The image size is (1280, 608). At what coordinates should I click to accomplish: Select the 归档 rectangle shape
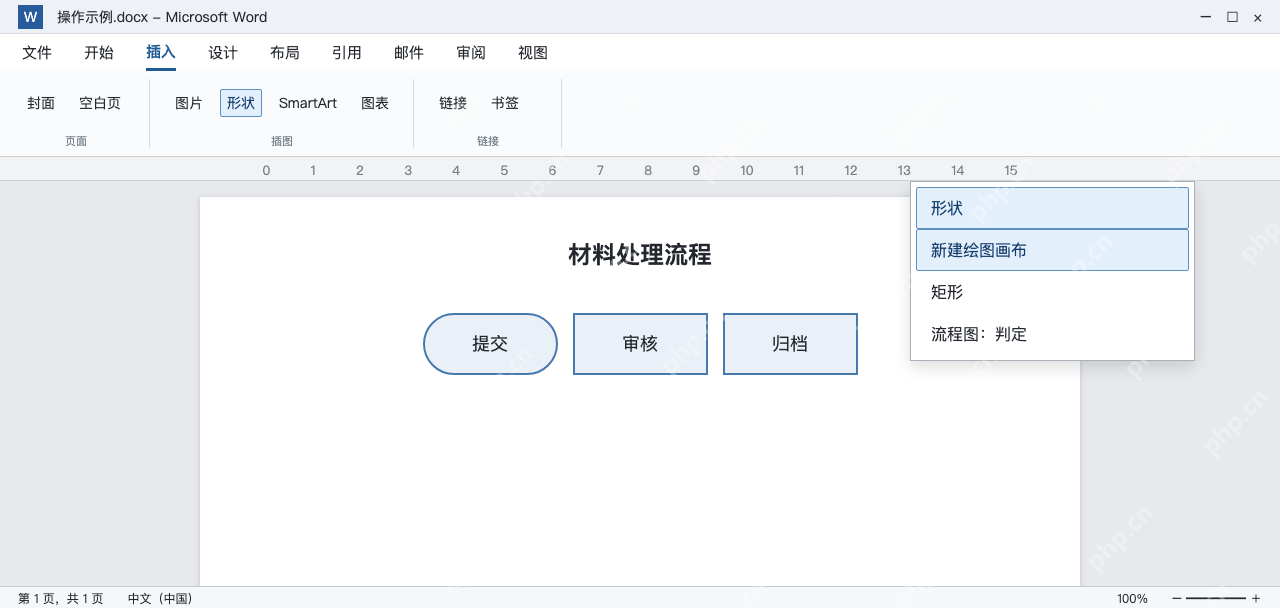pyautogui.click(x=790, y=344)
